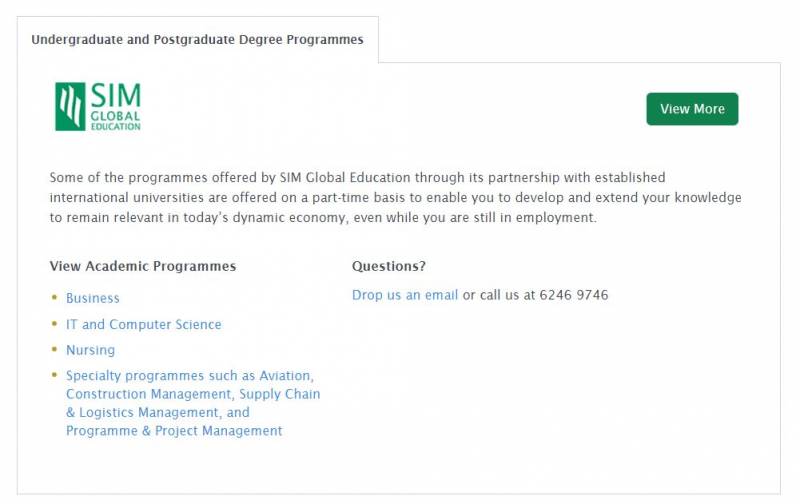Click the GLOBAL EDUCATION text in the logo
The width and height of the screenshot is (800, 504).
pos(115,121)
